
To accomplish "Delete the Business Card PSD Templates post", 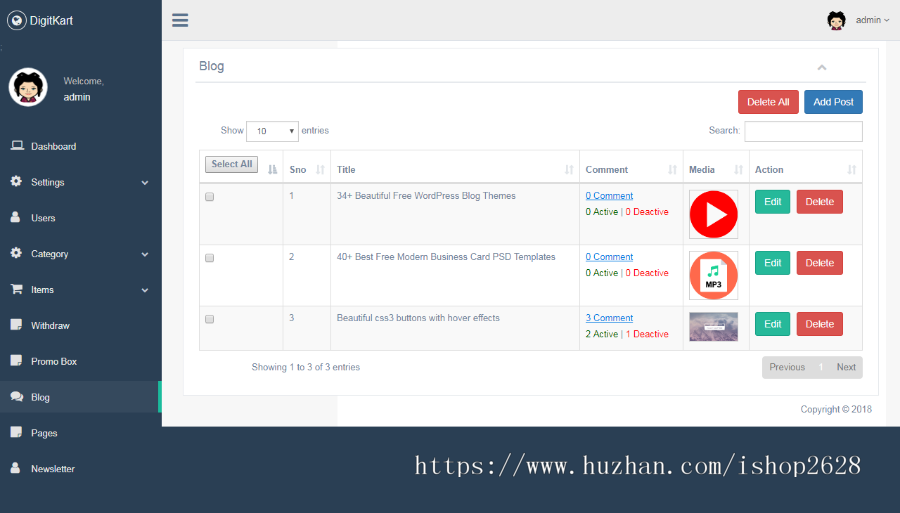I will pyautogui.click(x=820, y=263).
